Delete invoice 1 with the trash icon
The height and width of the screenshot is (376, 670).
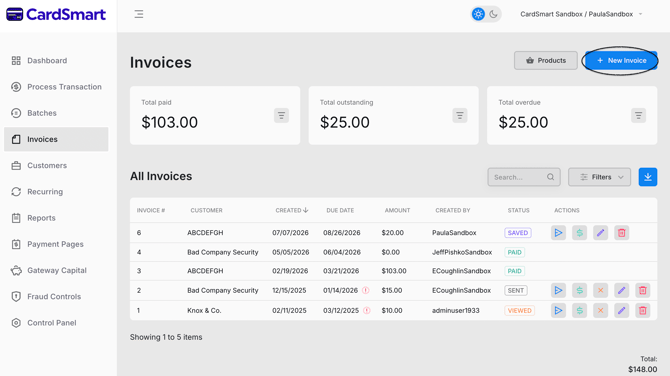pyautogui.click(x=643, y=311)
